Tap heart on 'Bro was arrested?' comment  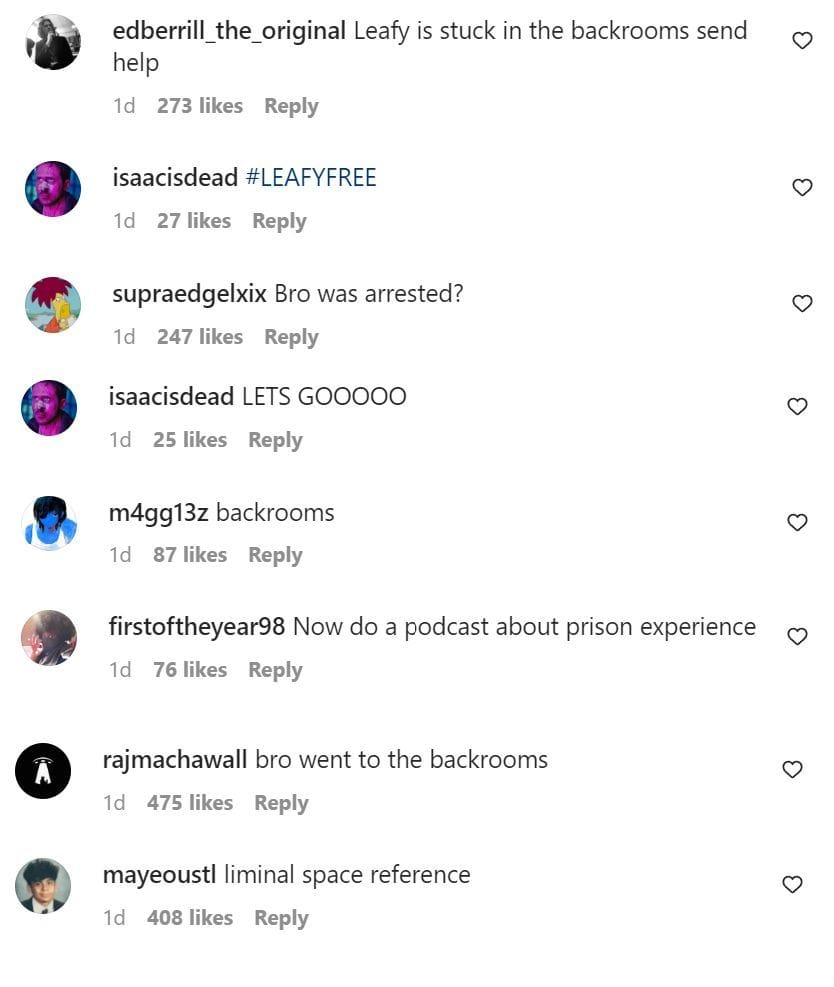point(802,303)
